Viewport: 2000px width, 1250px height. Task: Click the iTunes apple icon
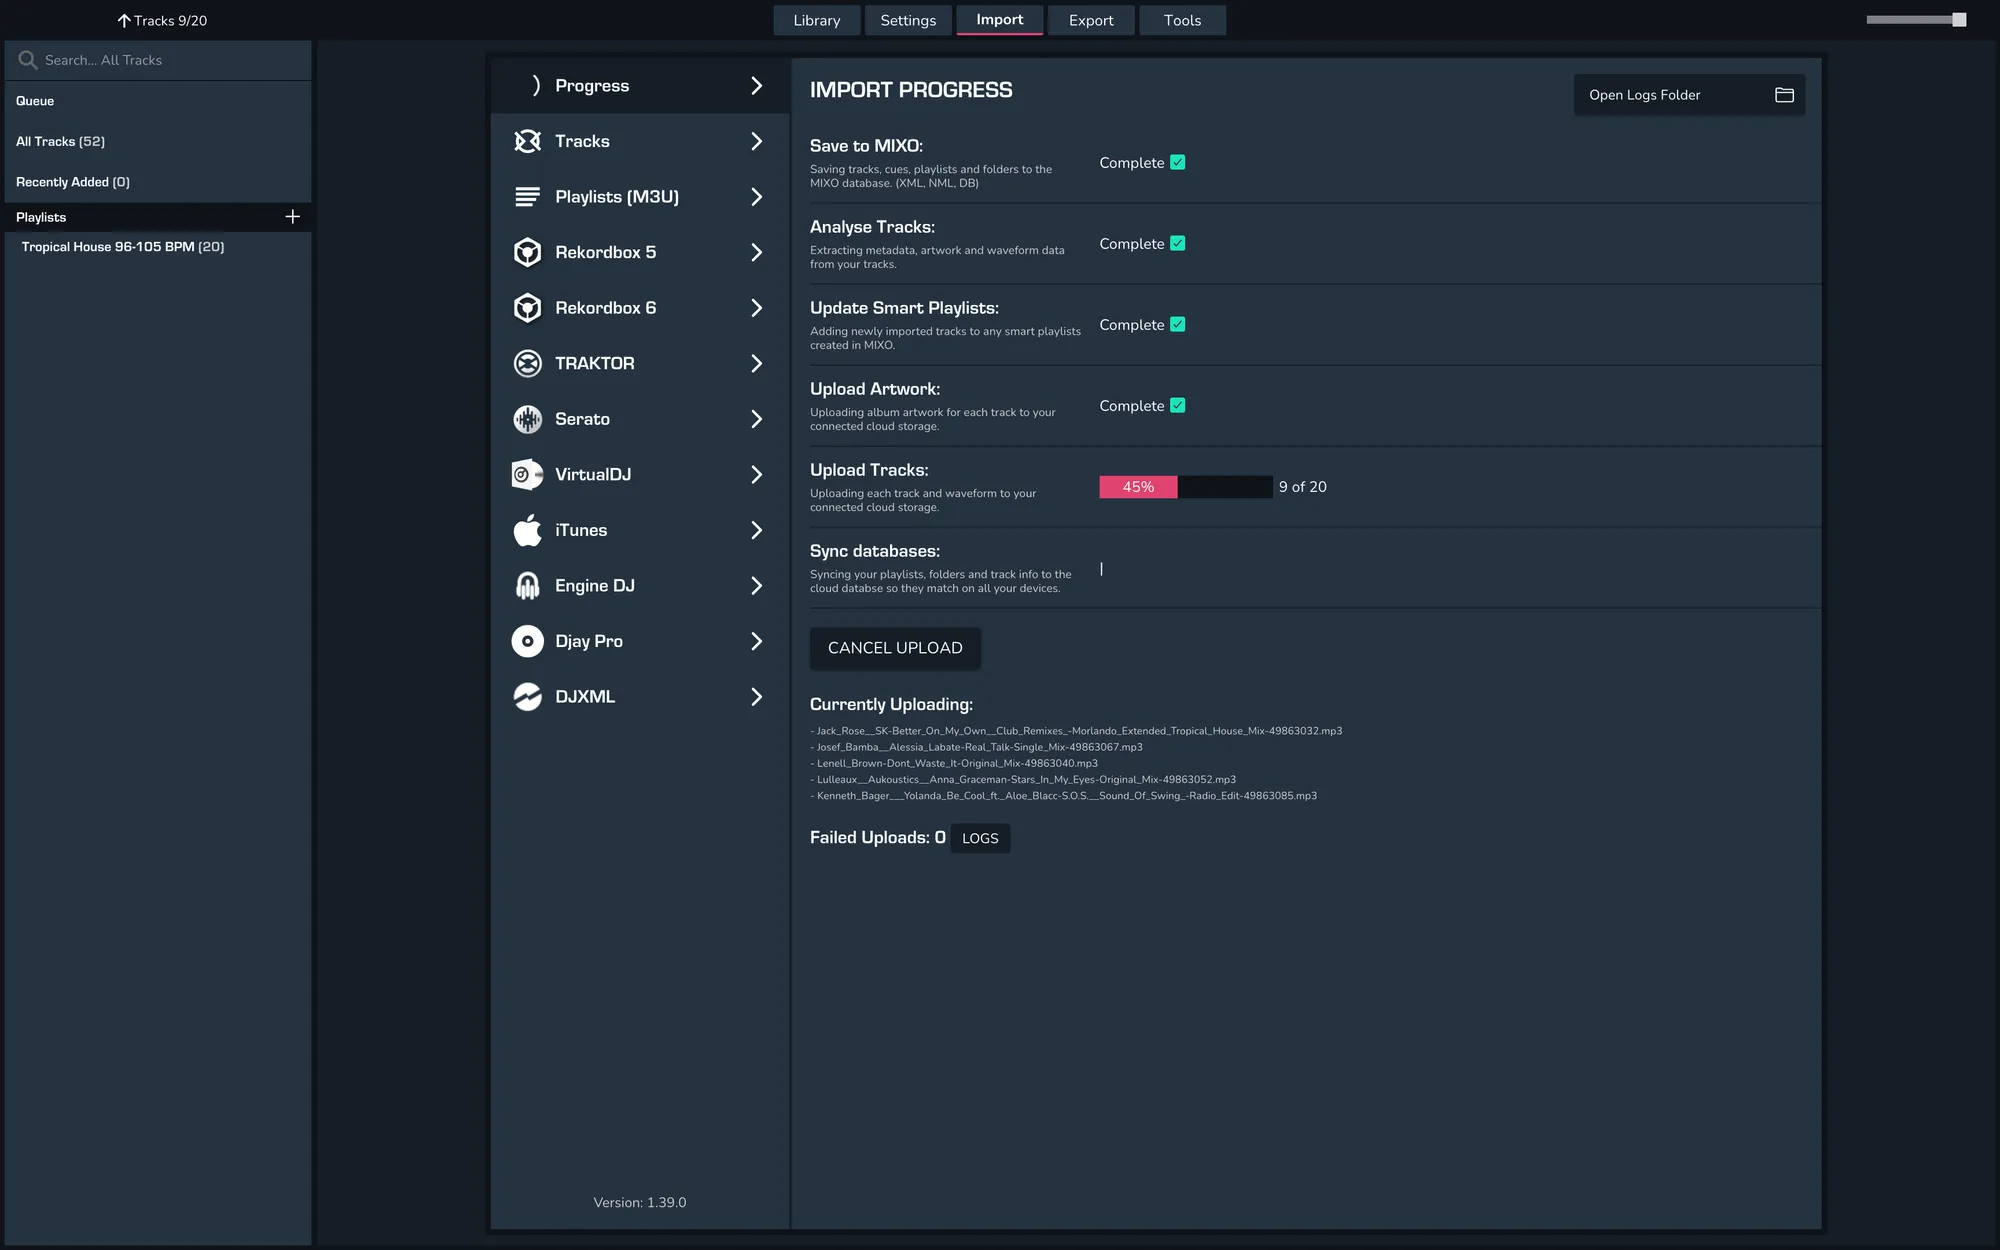tap(527, 530)
